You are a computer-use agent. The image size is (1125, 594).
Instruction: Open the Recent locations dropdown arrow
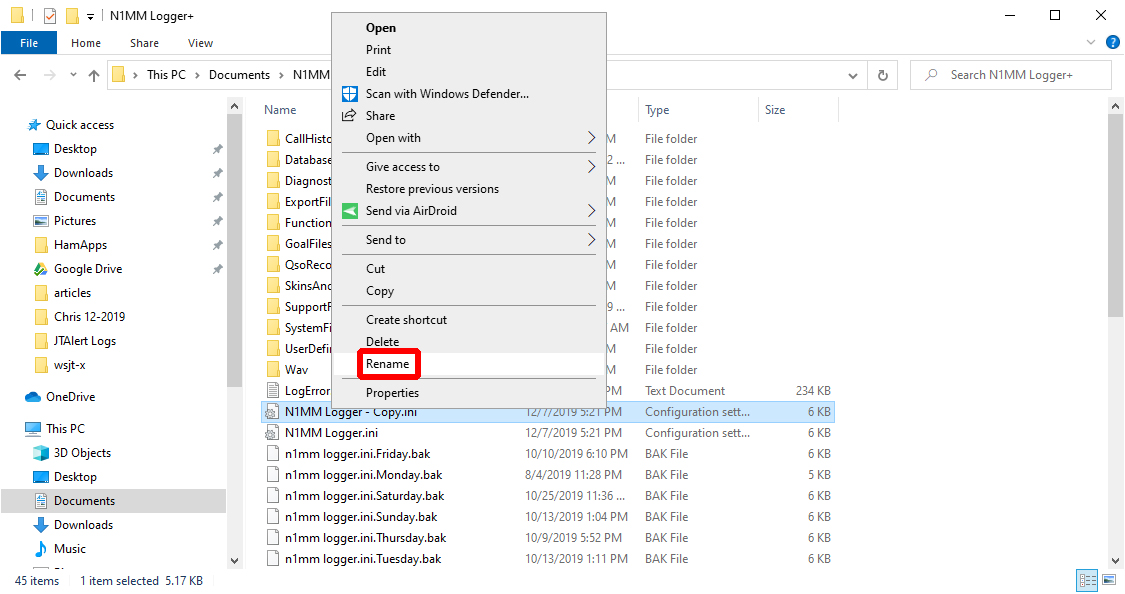[x=73, y=75]
